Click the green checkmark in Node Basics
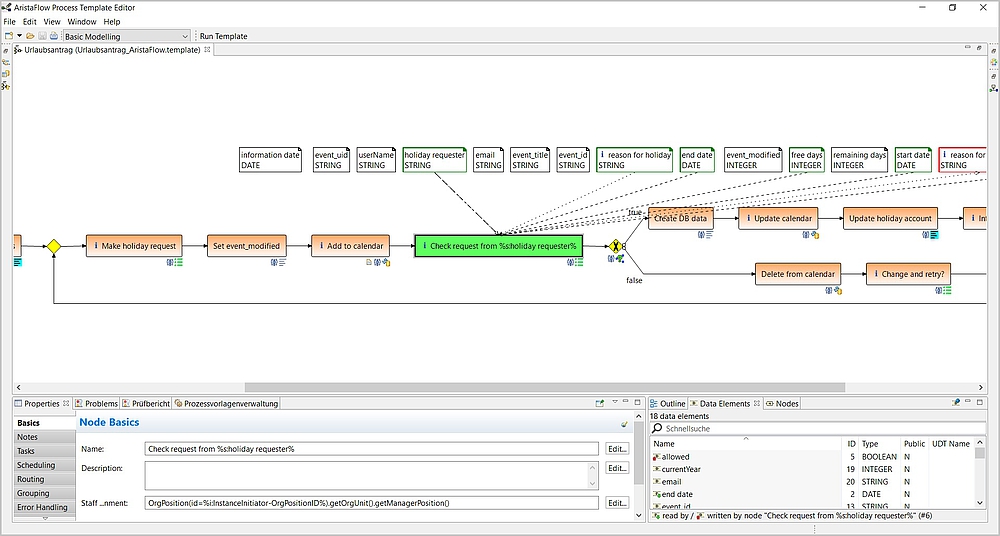The width and height of the screenshot is (1000, 536). 625,424
